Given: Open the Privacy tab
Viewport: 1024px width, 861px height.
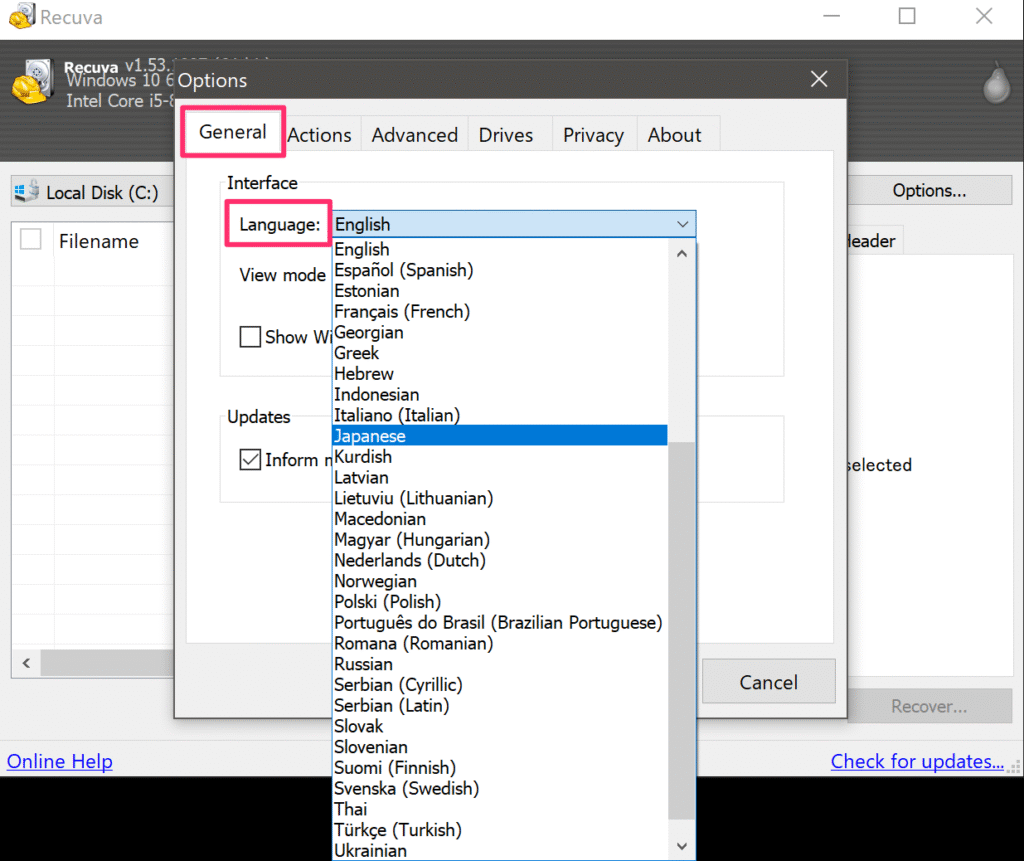Looking at the screenshot, I should [x=594, y=135].
